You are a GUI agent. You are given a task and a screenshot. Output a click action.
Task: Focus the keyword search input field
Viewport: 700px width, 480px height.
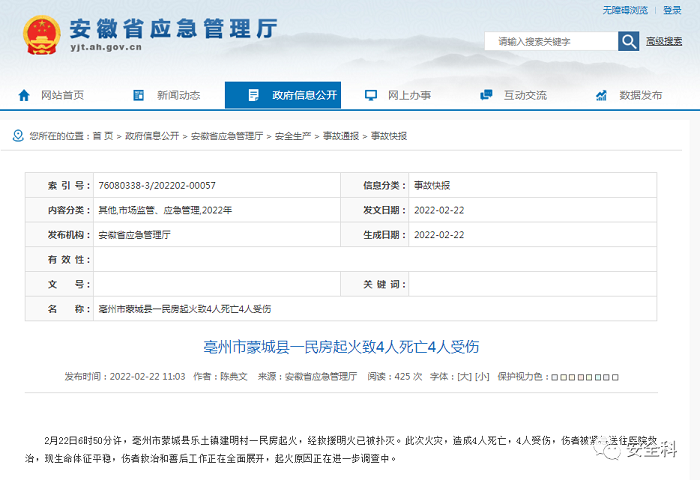click(x=550, y=41)
